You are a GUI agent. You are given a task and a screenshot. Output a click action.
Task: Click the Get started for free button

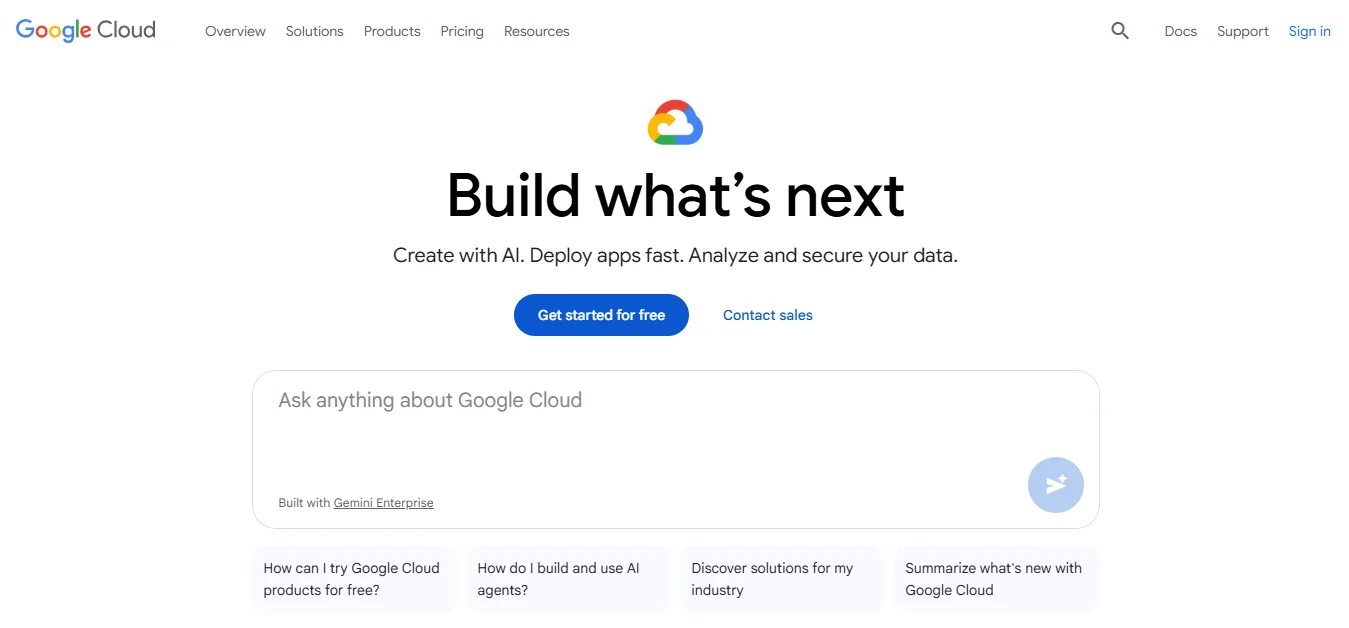pyautogui.click(x=600, y=314)
